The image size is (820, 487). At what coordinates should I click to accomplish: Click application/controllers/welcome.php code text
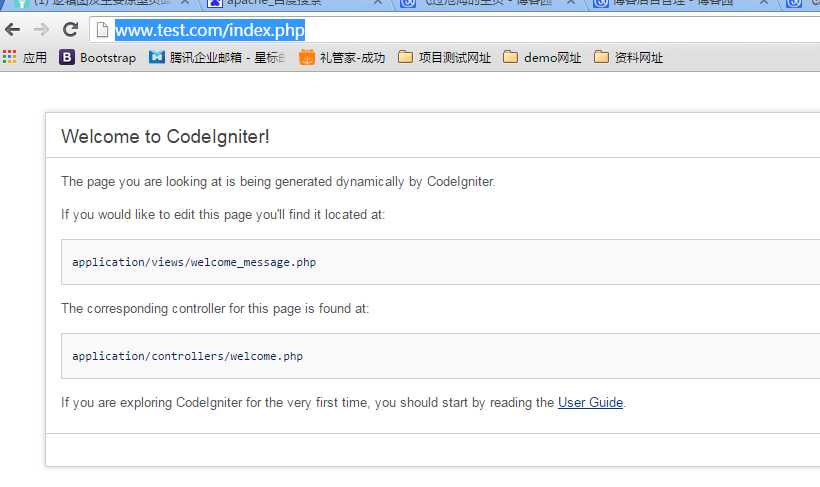188,356
